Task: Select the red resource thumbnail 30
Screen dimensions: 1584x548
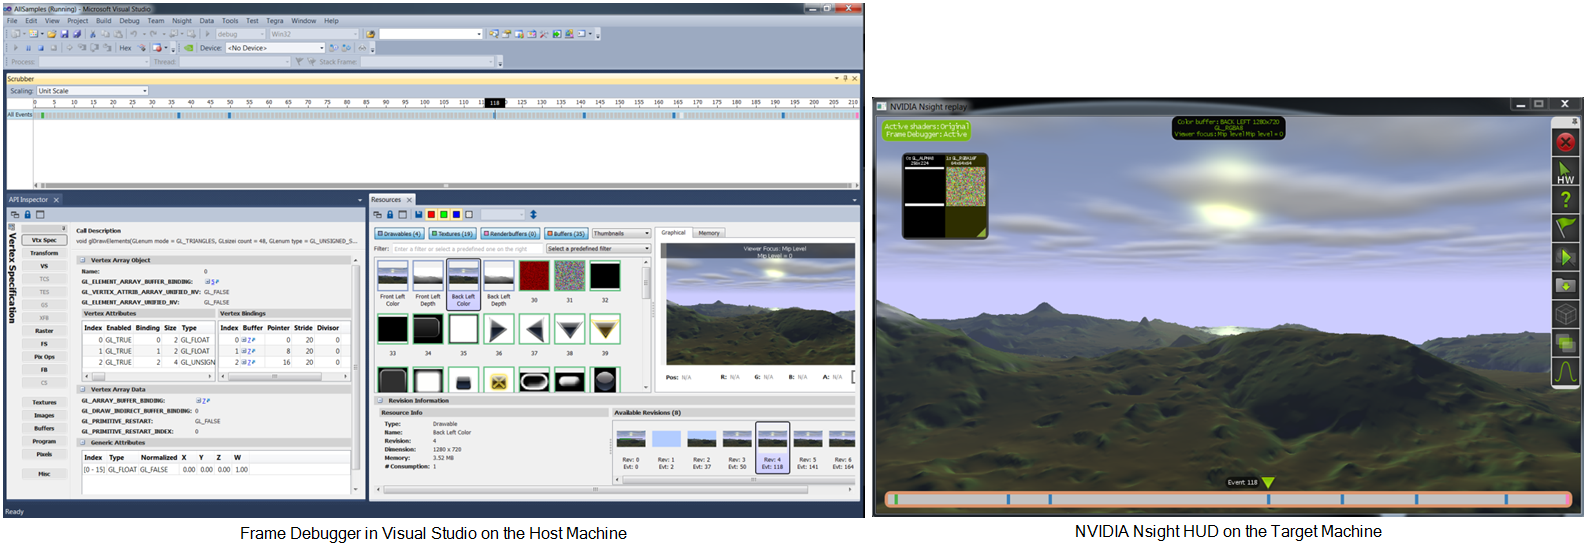Action: pyautogui.click(x=534, y=276)
